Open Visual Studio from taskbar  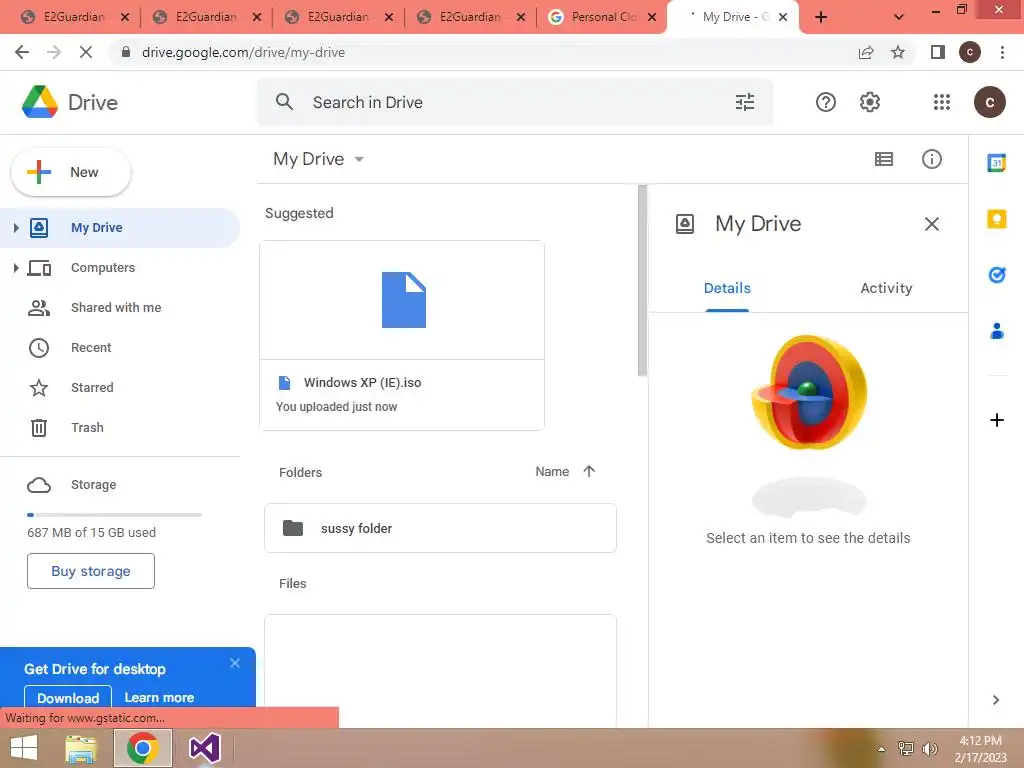point(204,748)
